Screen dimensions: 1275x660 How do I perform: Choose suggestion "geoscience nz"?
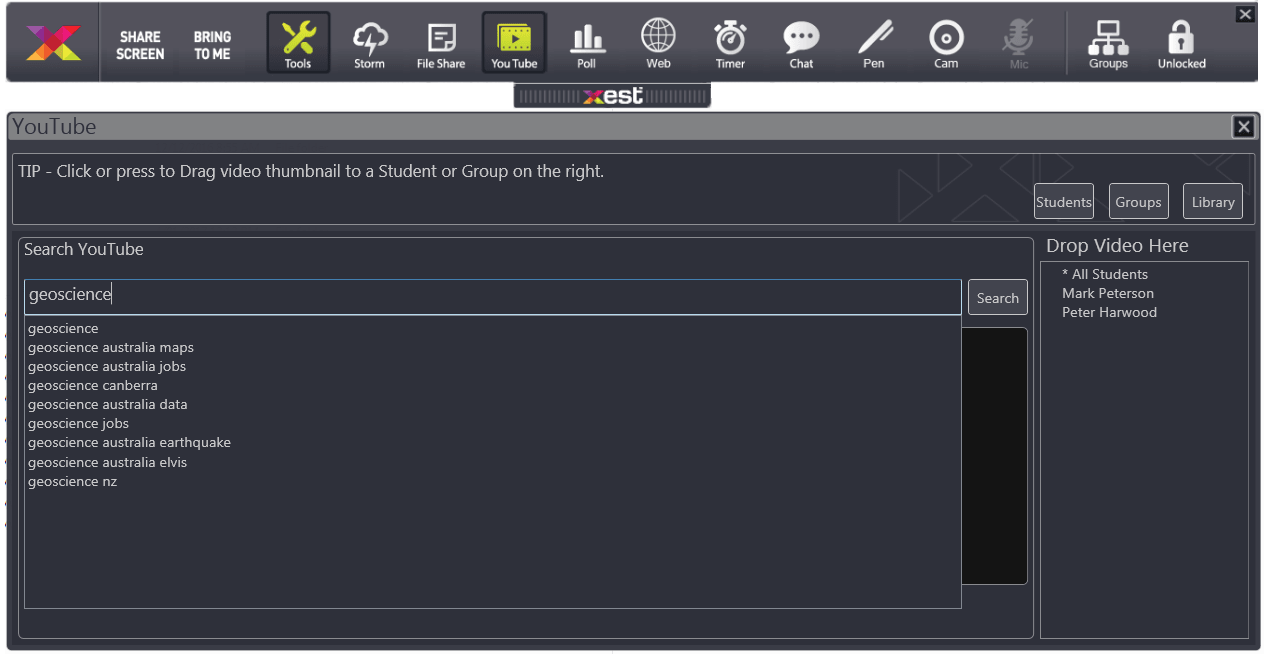pyautogui.click(x=72, y=481)
